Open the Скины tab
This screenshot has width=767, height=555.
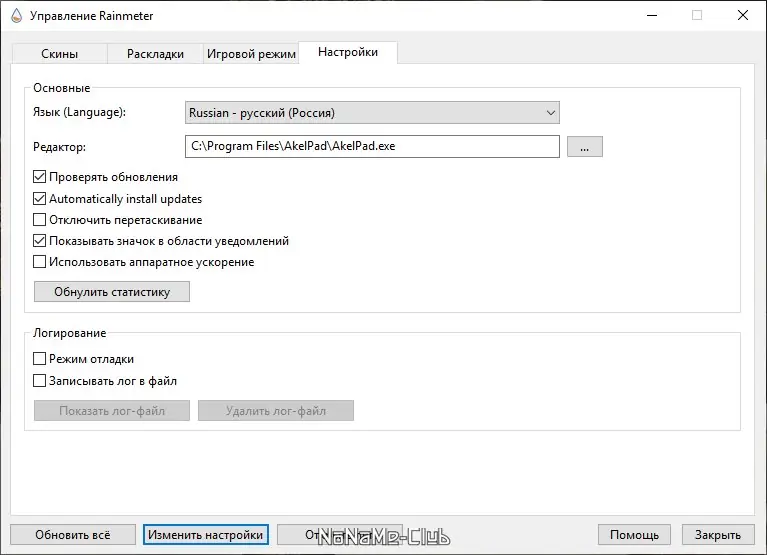[x=60, y=54]
